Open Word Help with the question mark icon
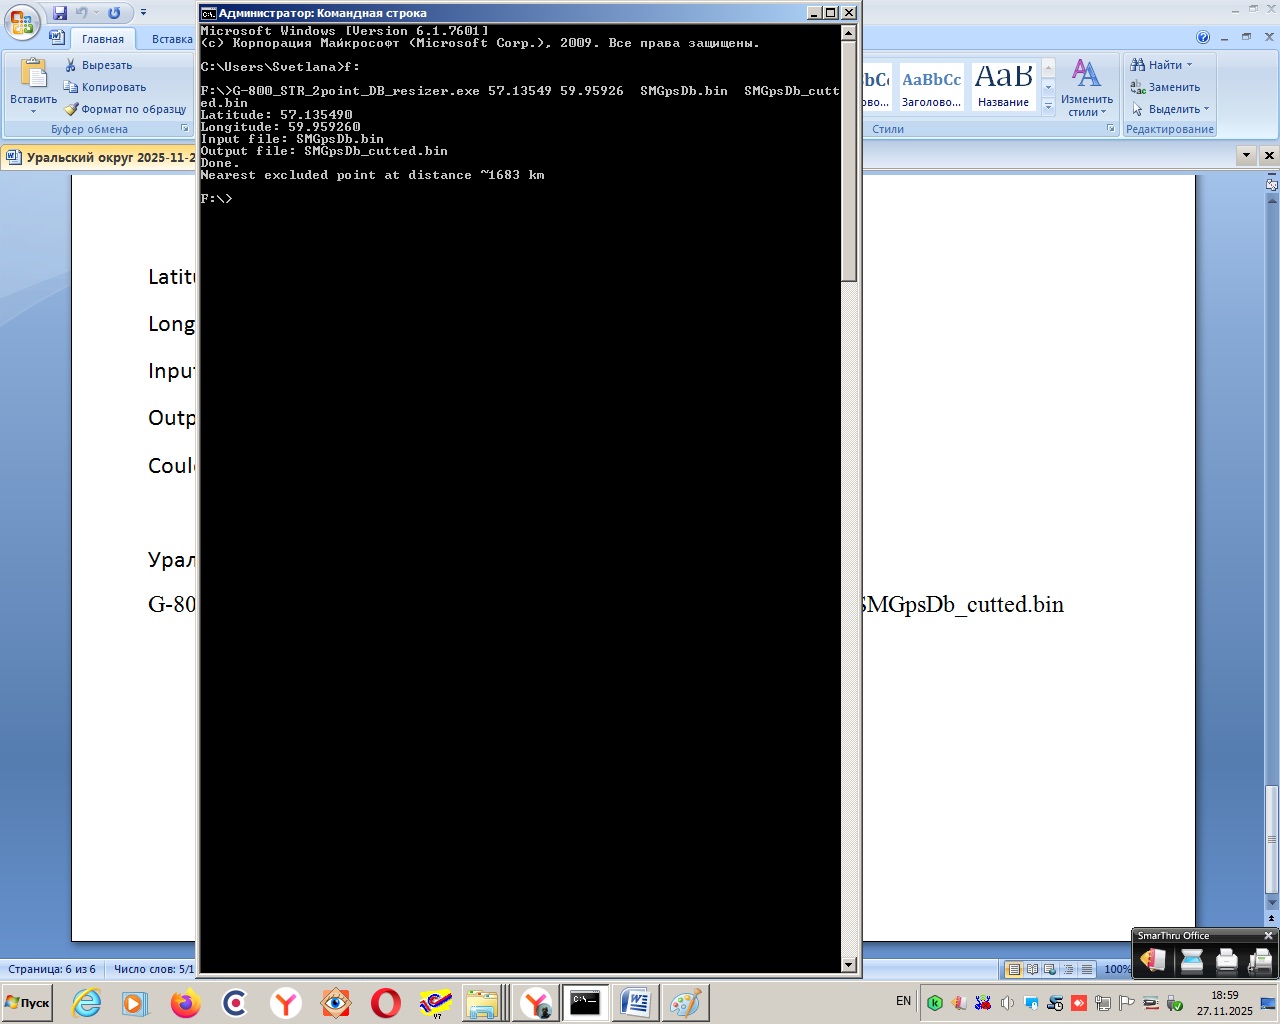Screen dimensions: 1280x1024 1203,38
